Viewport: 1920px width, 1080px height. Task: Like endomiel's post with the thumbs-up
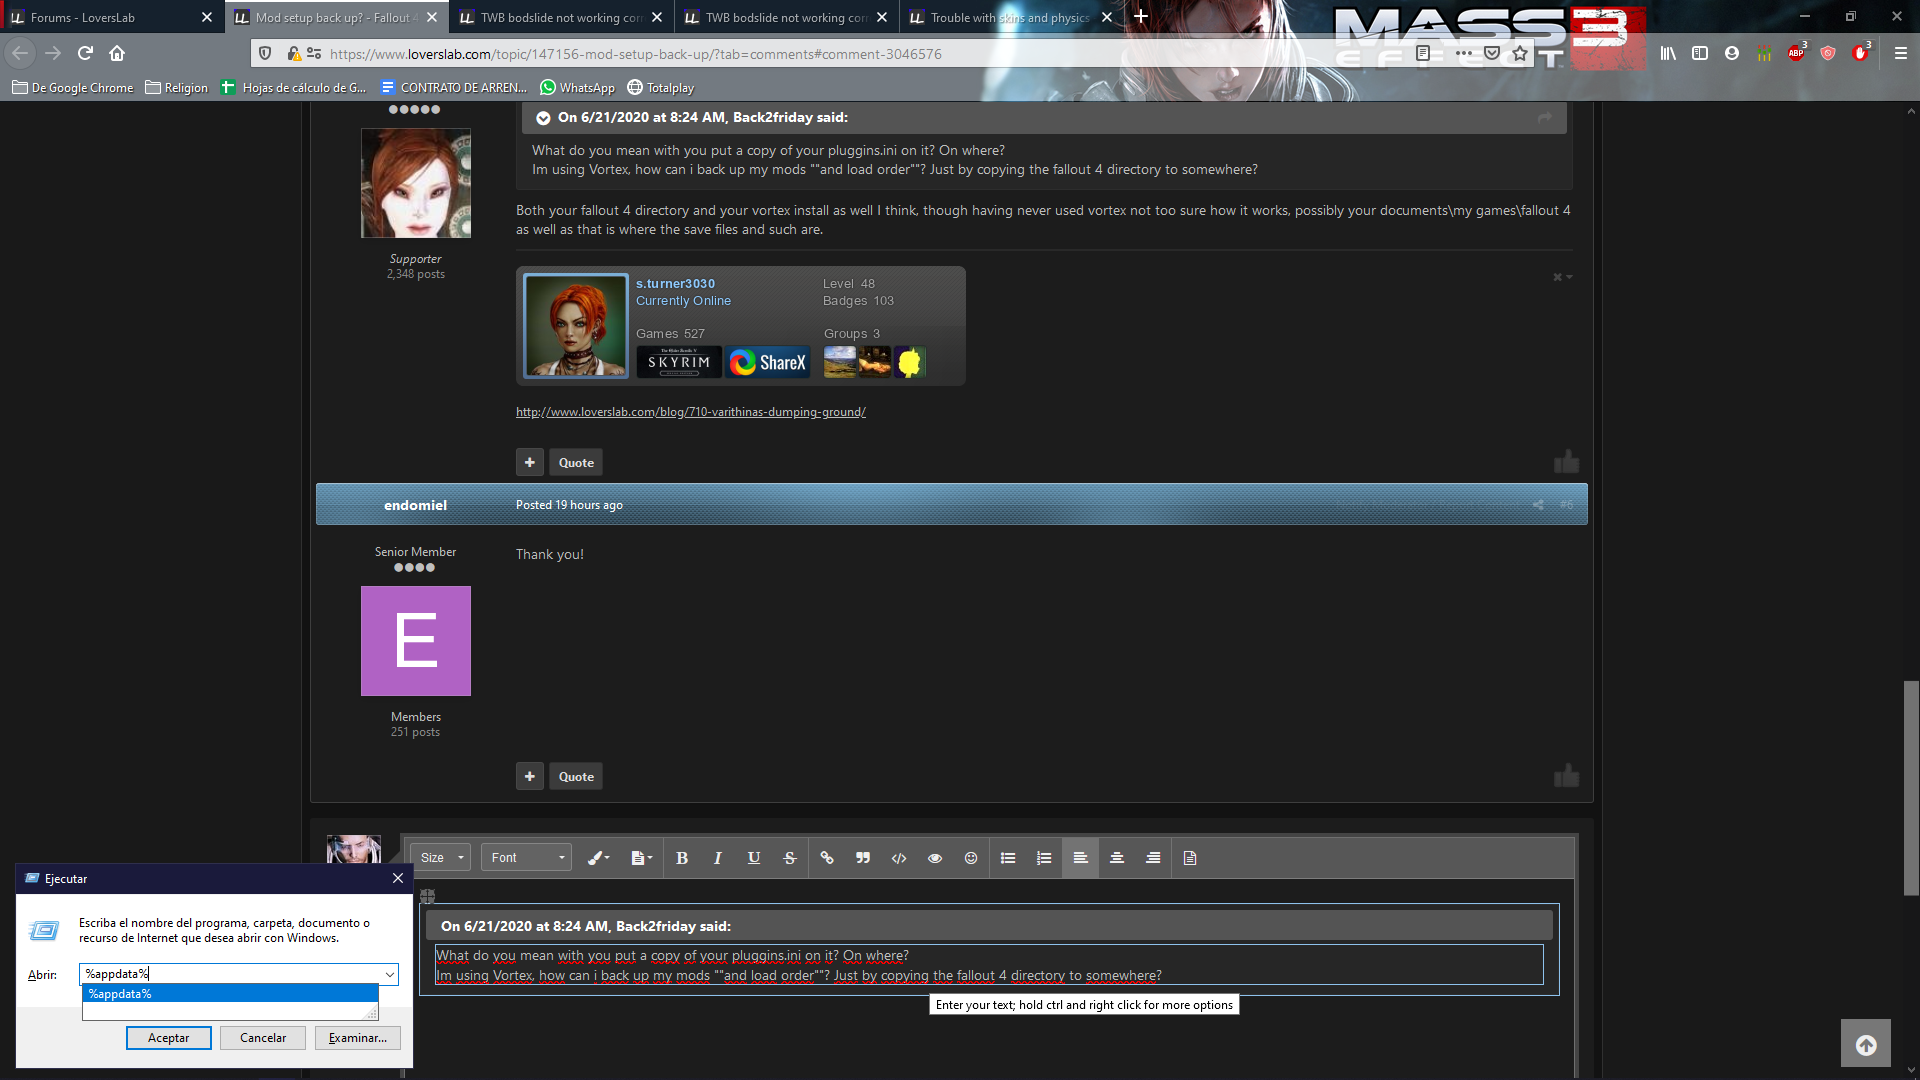(1566, 776)
